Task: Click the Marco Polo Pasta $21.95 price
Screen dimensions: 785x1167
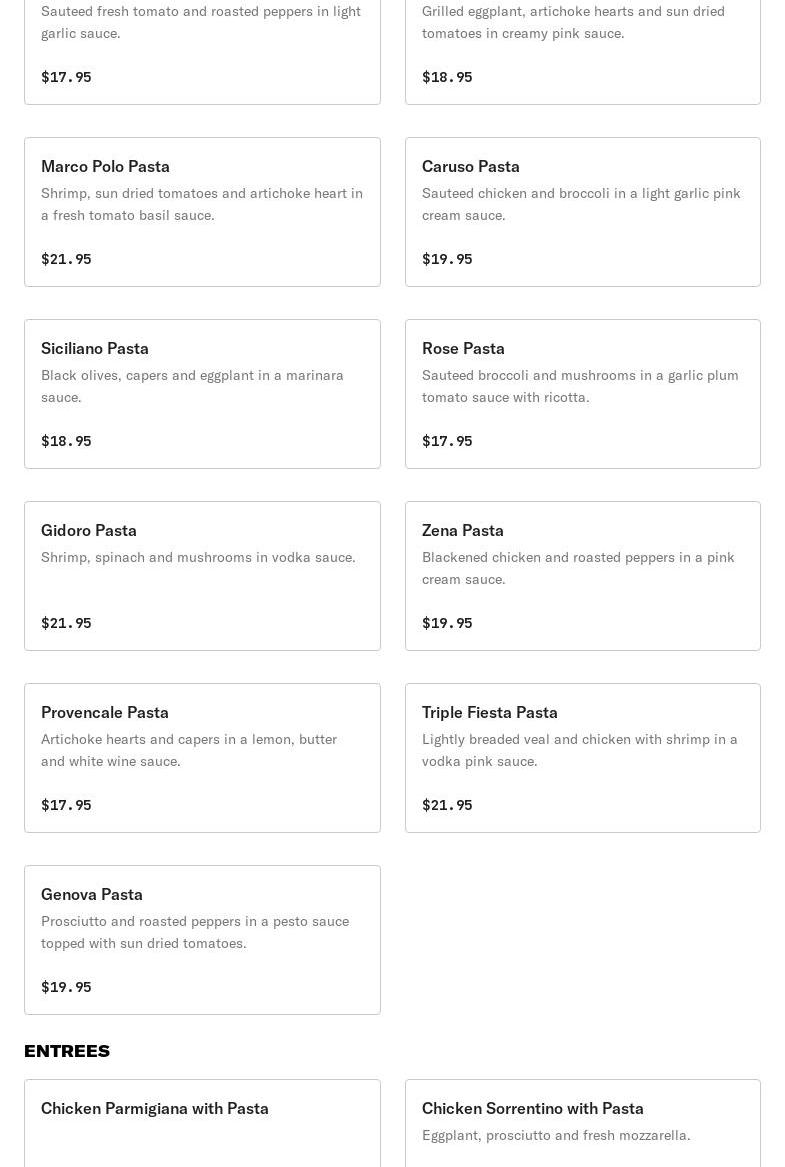Action: (x=66, y=259)
